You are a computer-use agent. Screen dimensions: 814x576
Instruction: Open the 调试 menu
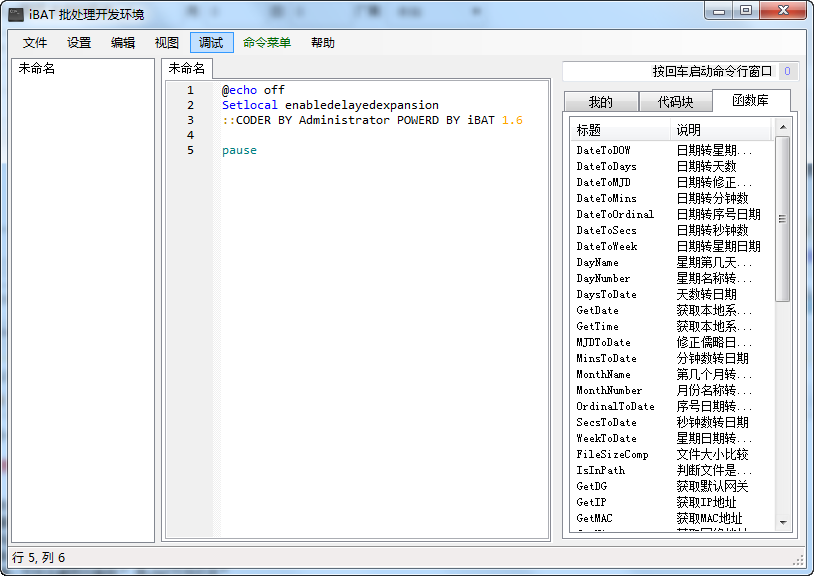point(211,43)
